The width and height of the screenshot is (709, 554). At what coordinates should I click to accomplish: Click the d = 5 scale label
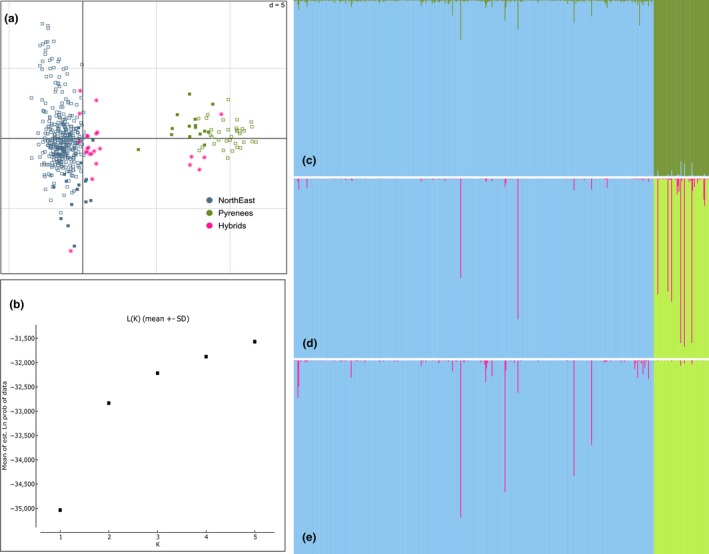pos(276,5)
